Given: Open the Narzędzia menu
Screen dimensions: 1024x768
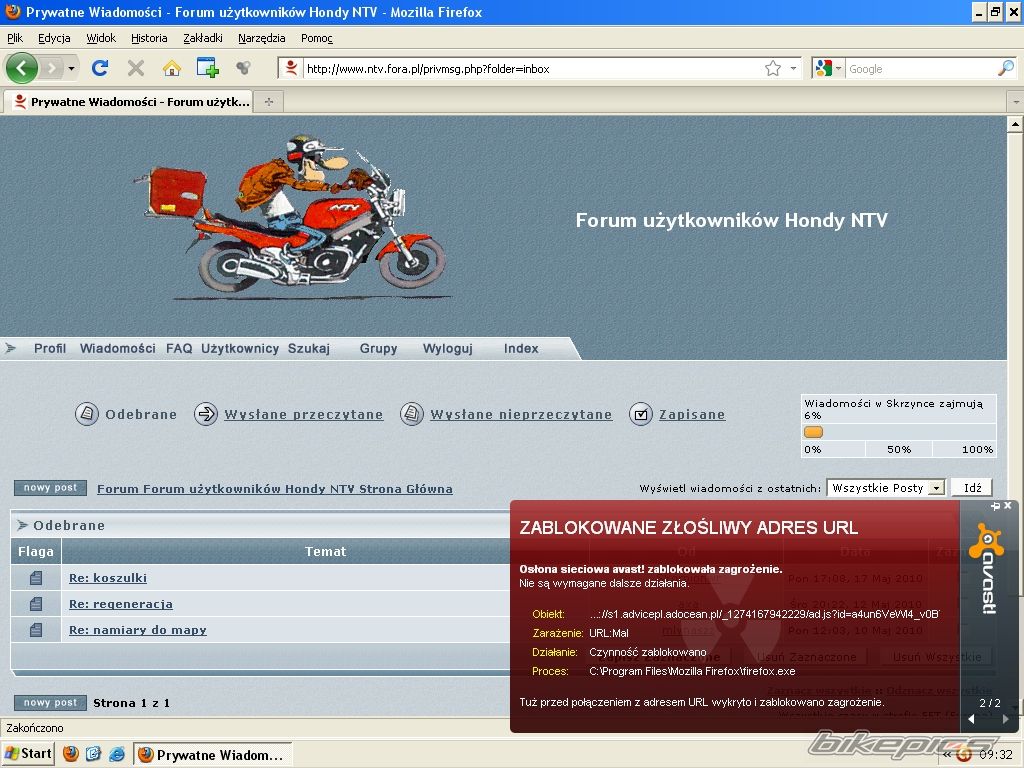Looking at the screenshot, I should (x=261, y=38).
